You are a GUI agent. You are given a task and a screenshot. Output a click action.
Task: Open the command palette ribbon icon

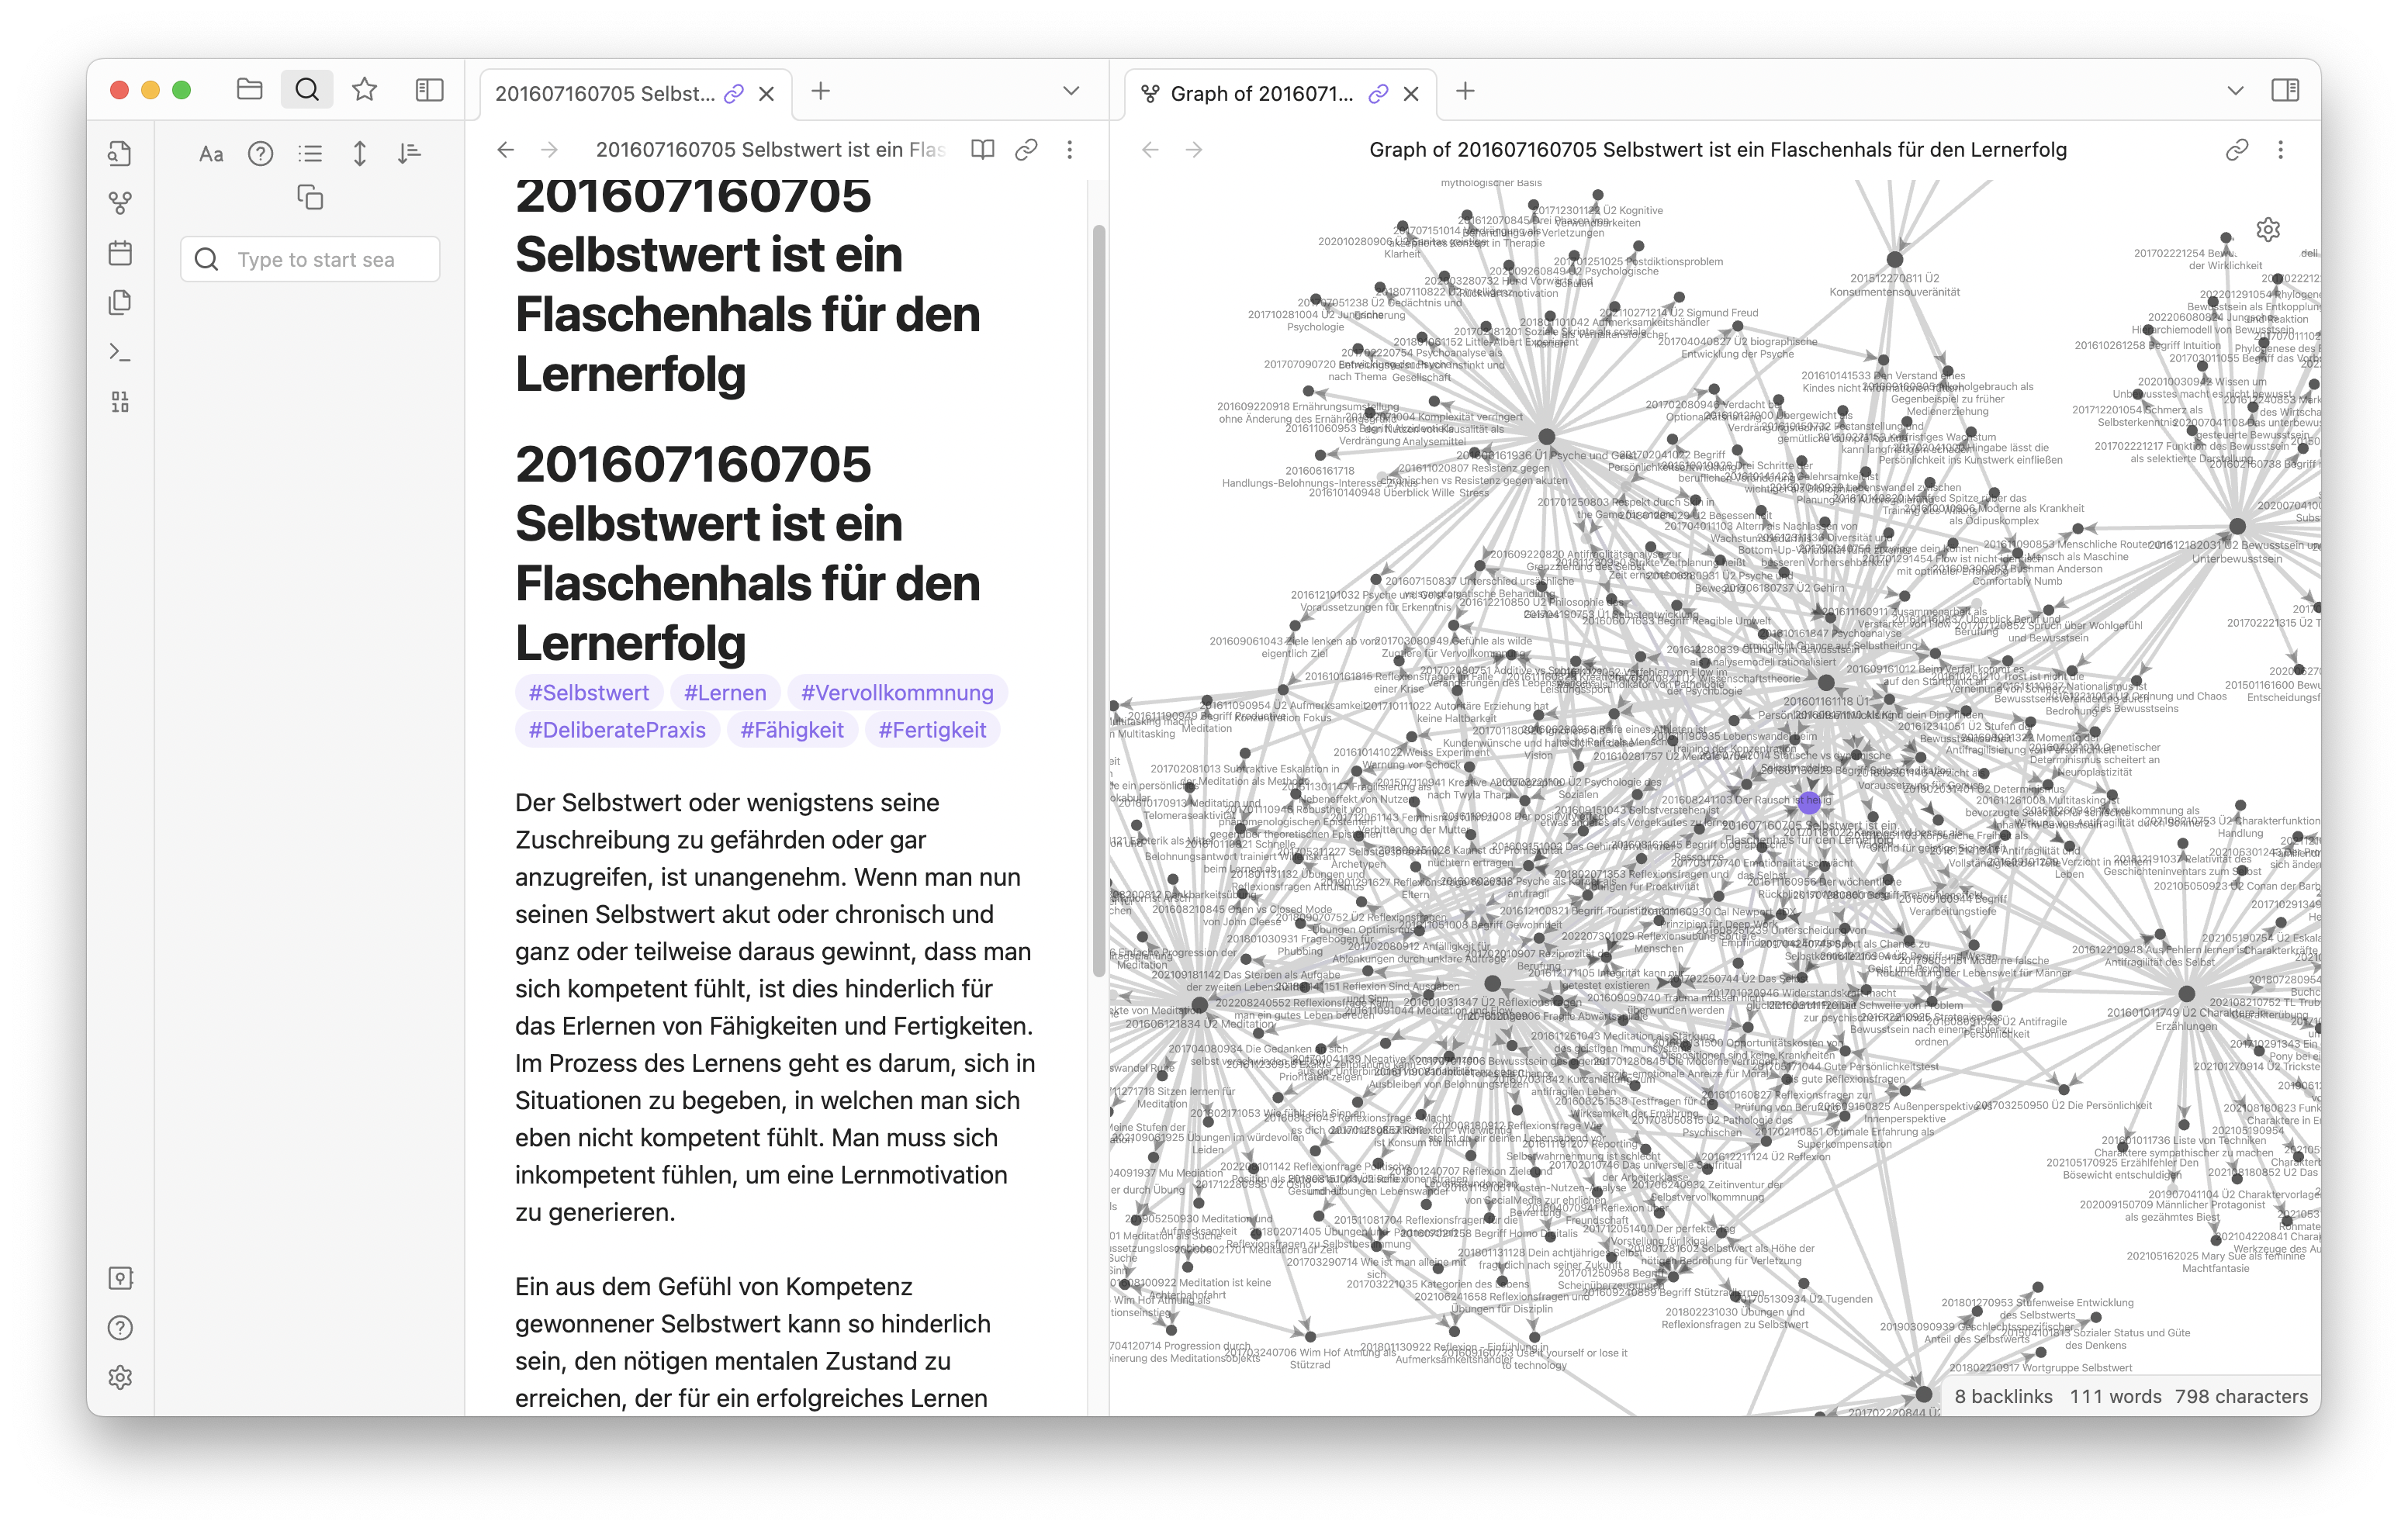120,352
